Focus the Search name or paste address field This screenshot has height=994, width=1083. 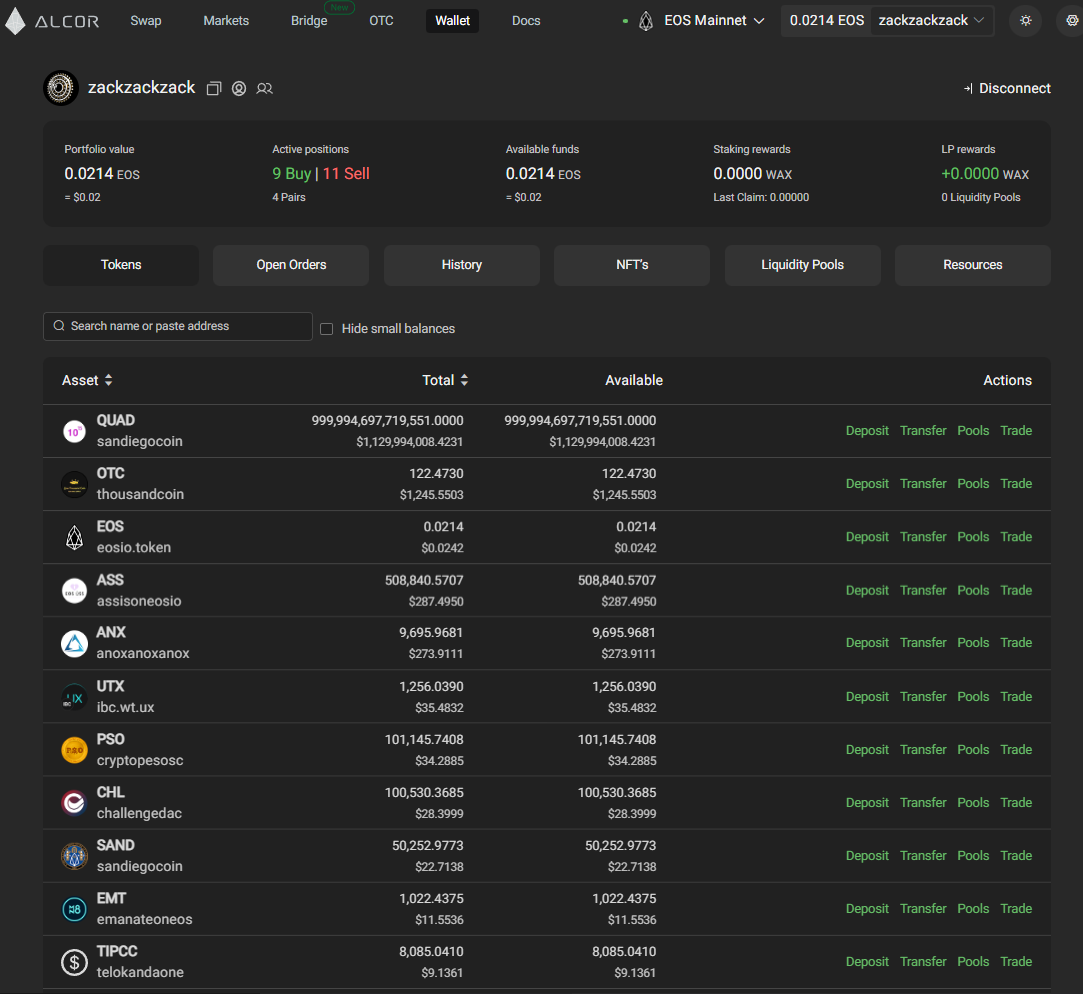click(178, 326)
